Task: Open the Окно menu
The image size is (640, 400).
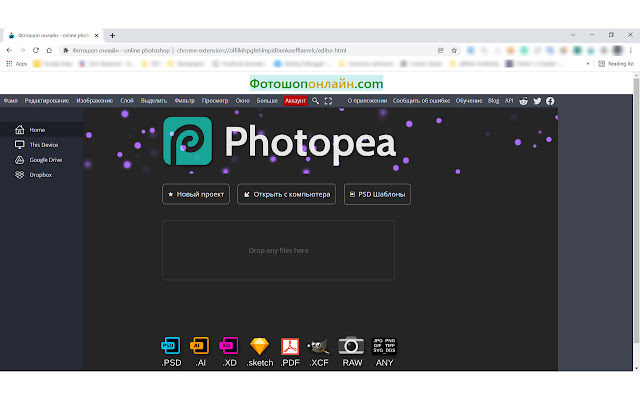Action: click(242, 100)
